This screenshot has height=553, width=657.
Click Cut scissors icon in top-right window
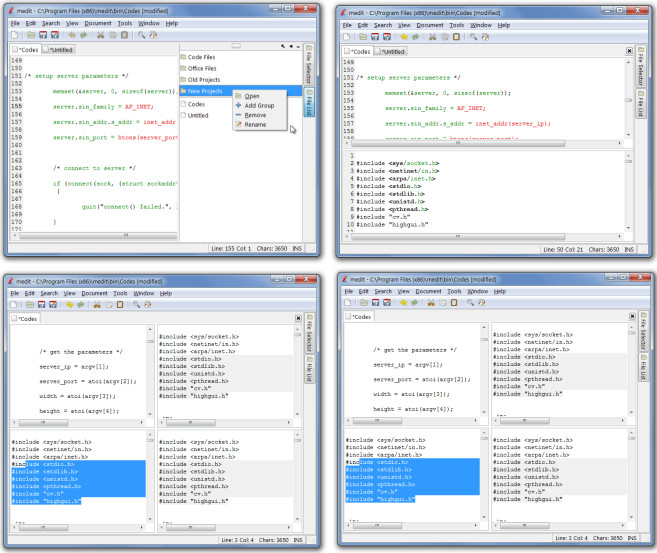432,37
